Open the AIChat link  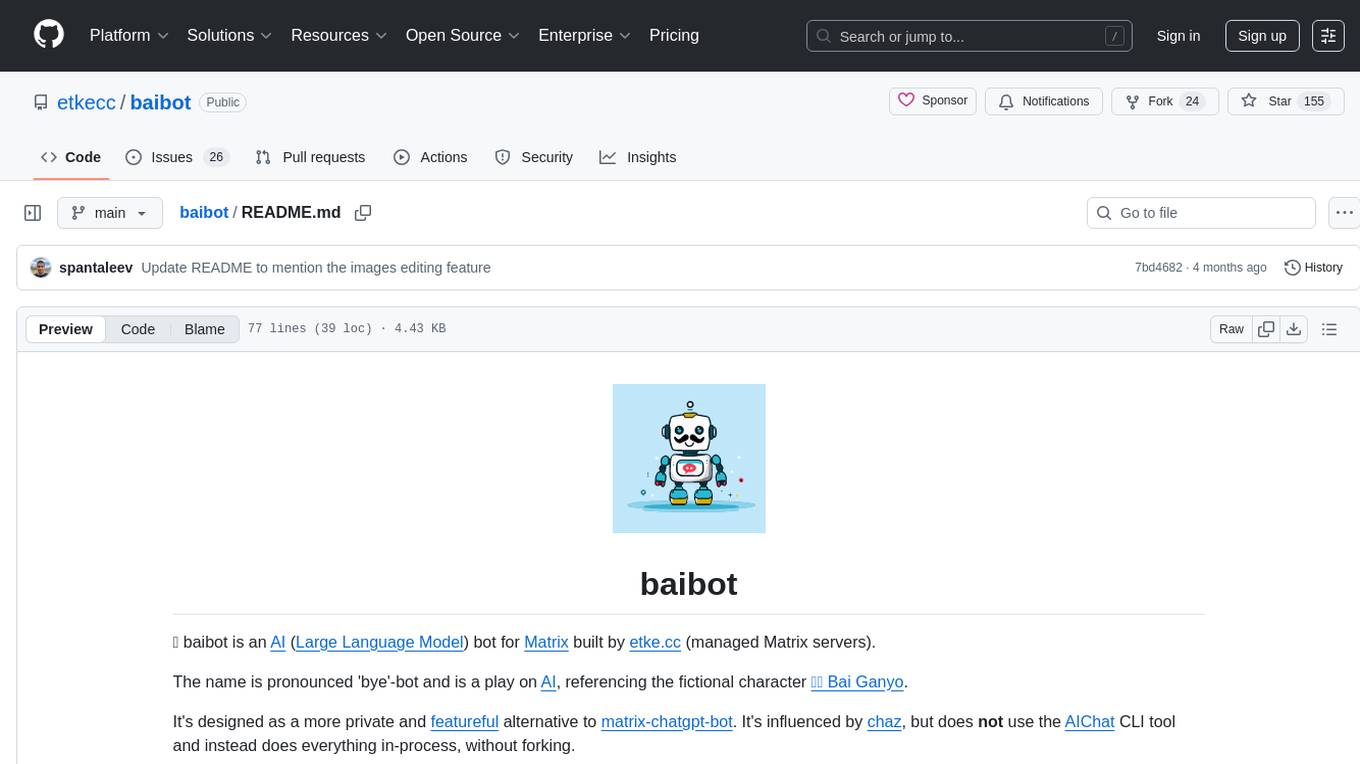[x=1090, y=721]
